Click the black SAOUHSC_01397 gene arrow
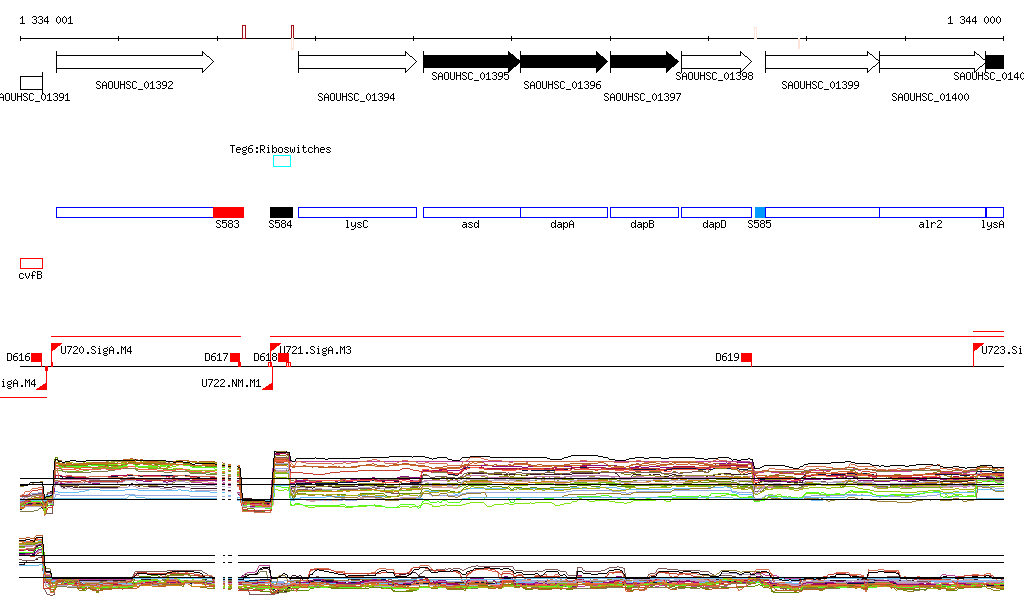This screenshot has width=1024, height=611. coord(645,62)
